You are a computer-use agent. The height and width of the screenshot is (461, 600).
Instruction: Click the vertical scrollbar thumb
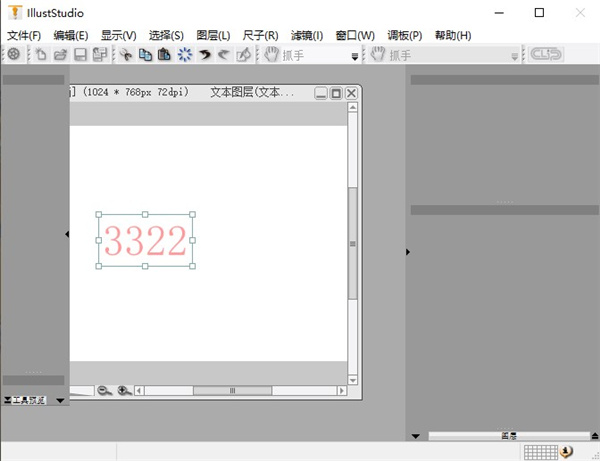pyautogui.click(x=352, y=243)
